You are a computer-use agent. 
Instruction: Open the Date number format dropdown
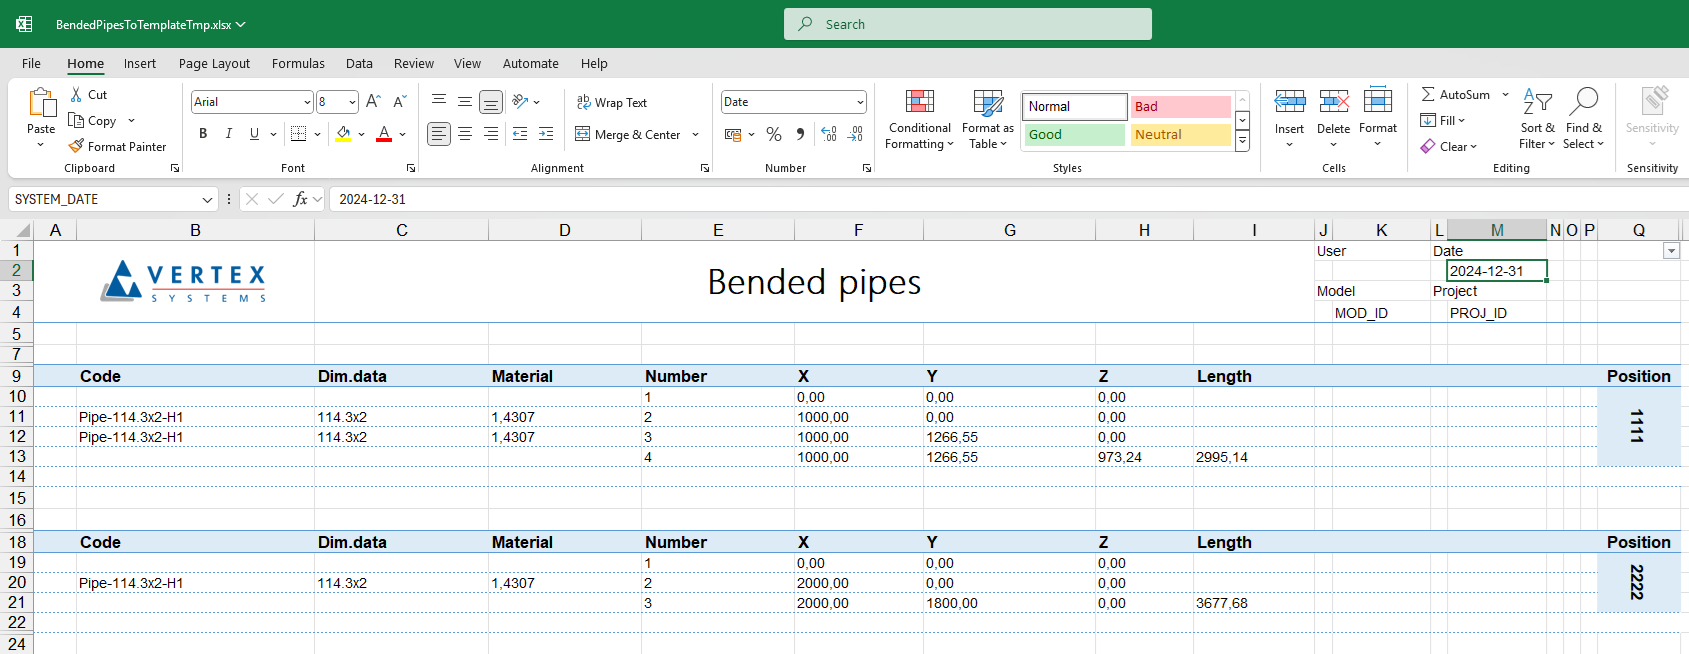point(860,102)
